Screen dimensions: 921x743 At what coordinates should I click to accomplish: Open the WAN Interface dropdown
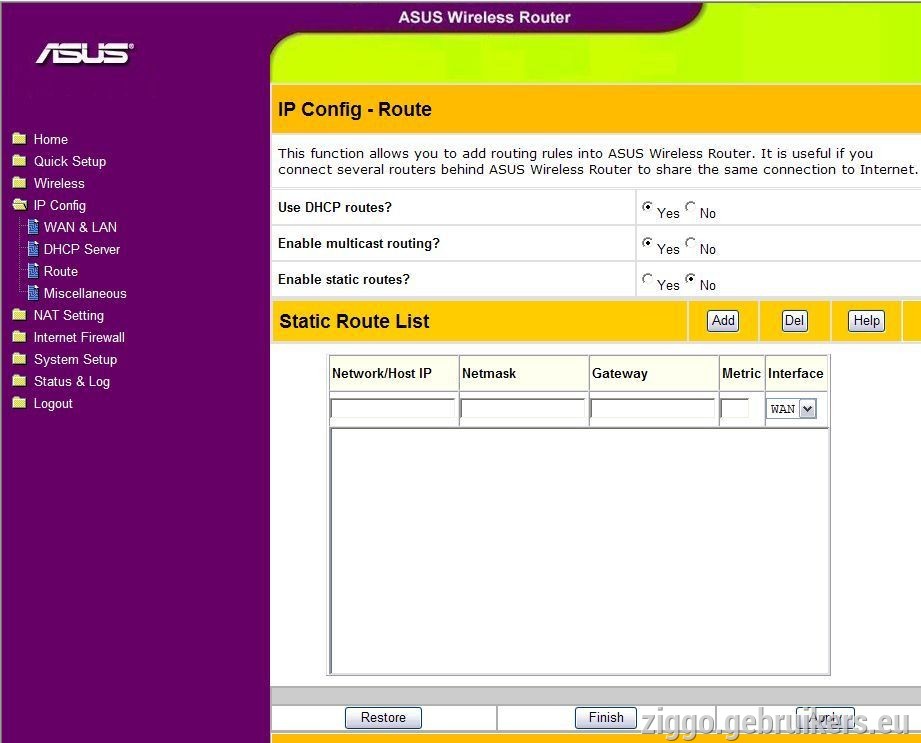[791, 409]
